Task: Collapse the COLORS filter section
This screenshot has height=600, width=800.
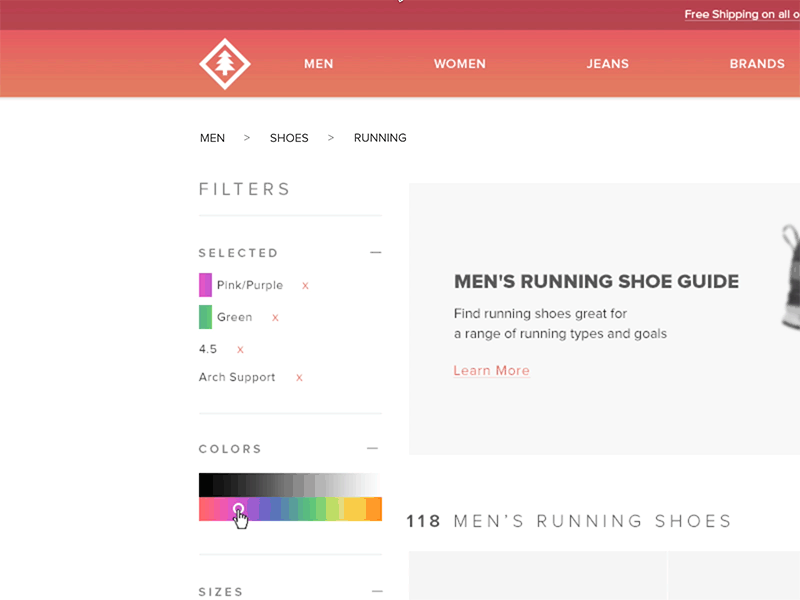Action: point(371,448)
